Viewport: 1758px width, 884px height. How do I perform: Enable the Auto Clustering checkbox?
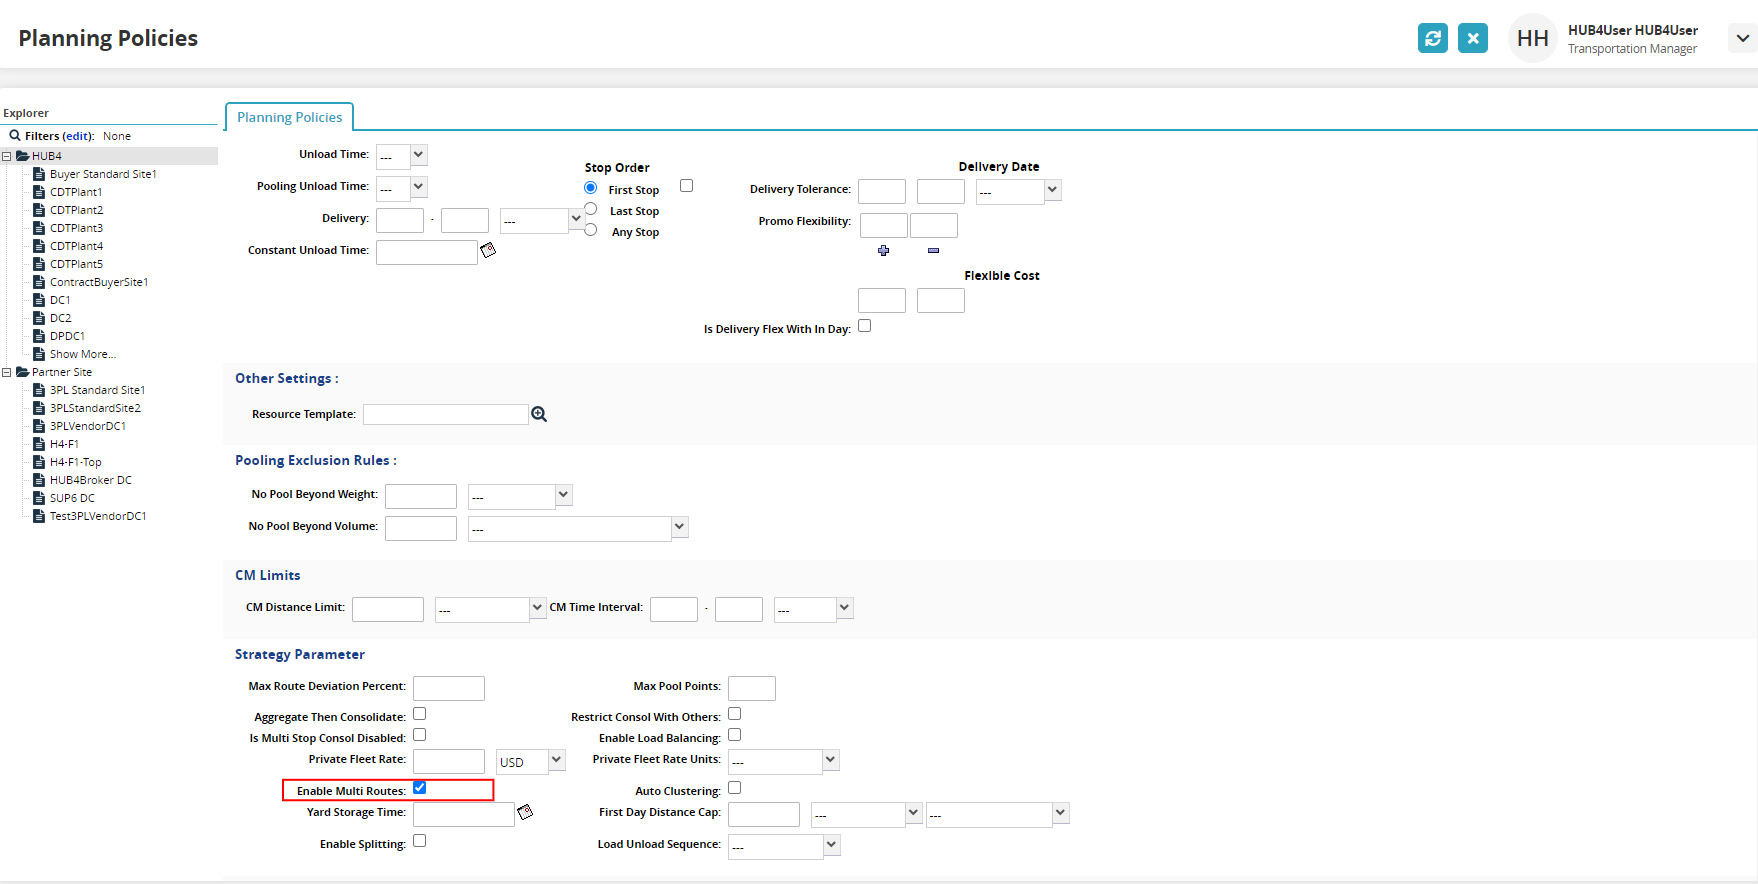(735, 788)
